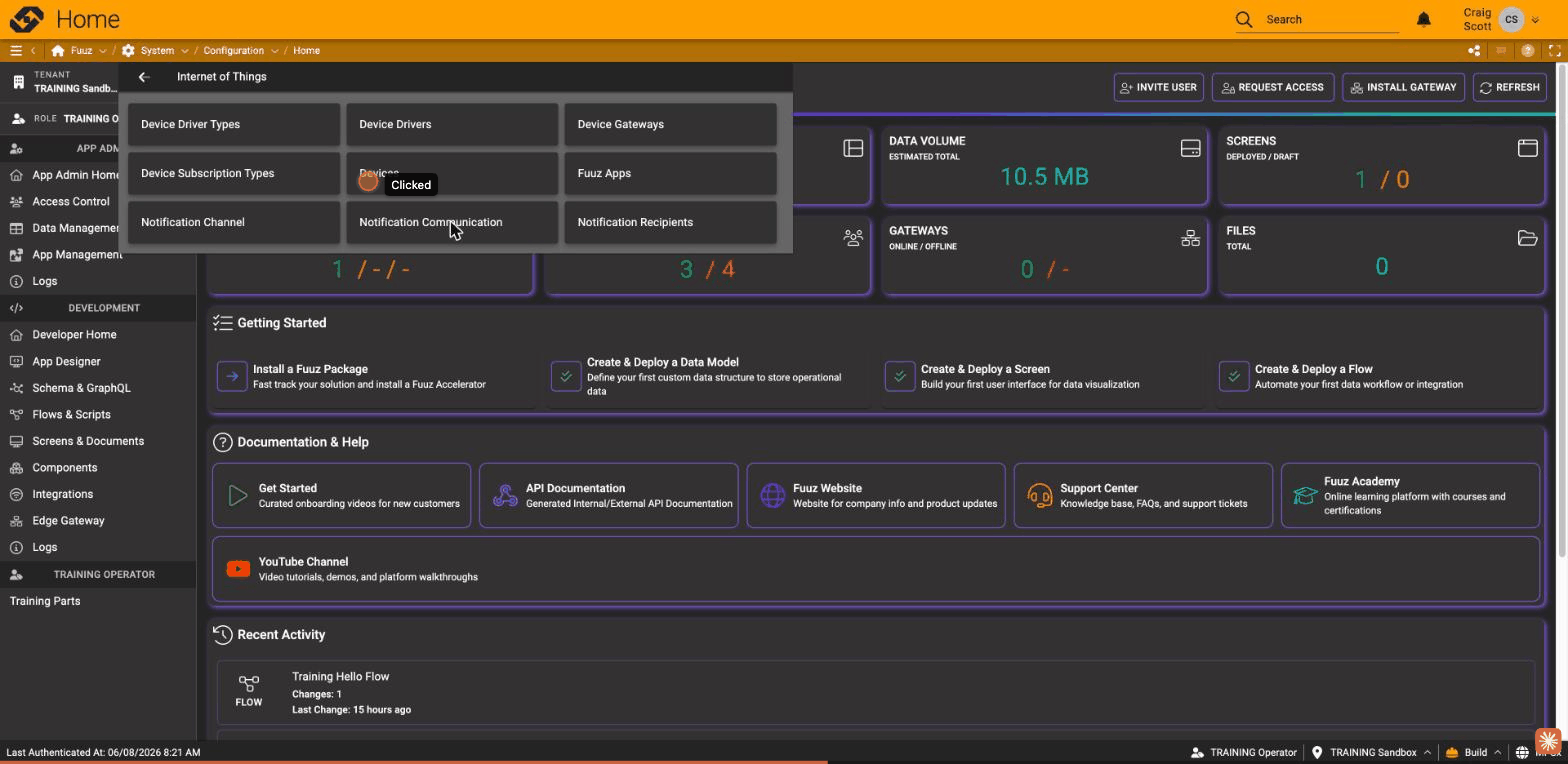
Task: Click the Fuuz Website globe icon
Action: [772, 495]
